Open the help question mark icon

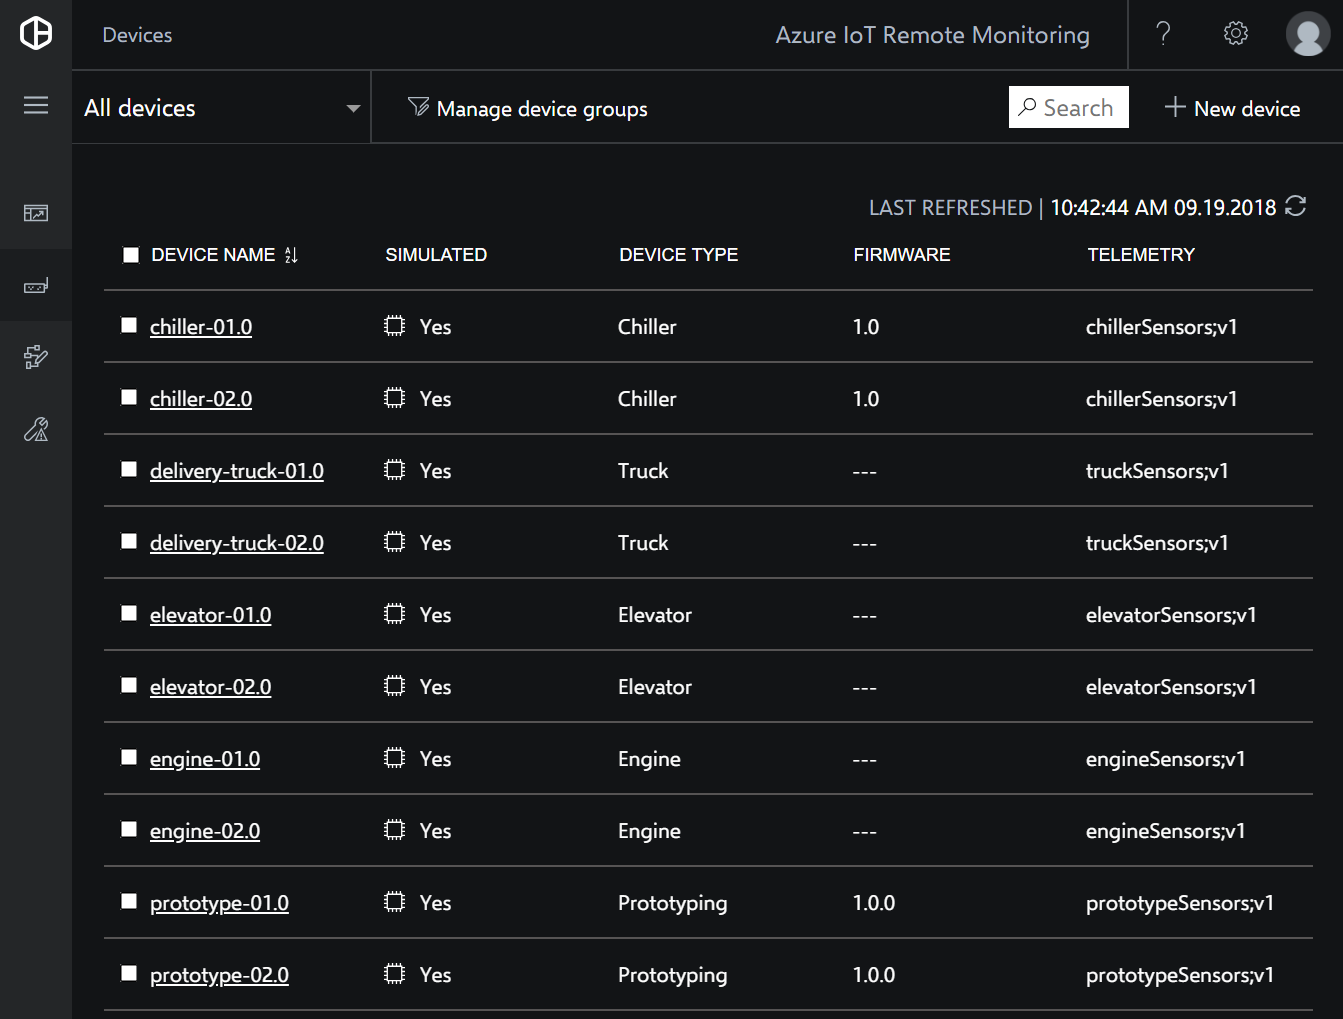click(1163, 34)
